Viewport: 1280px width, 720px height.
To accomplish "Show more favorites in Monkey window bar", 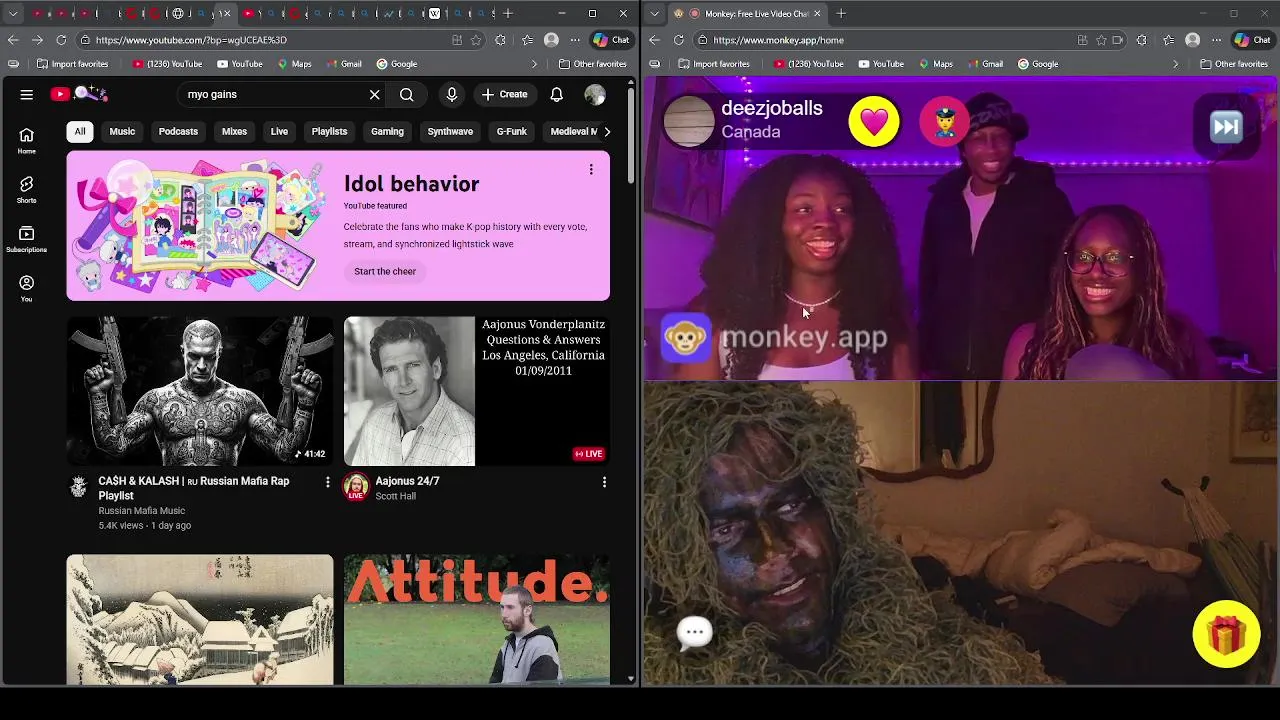I will pos(1175,64).
